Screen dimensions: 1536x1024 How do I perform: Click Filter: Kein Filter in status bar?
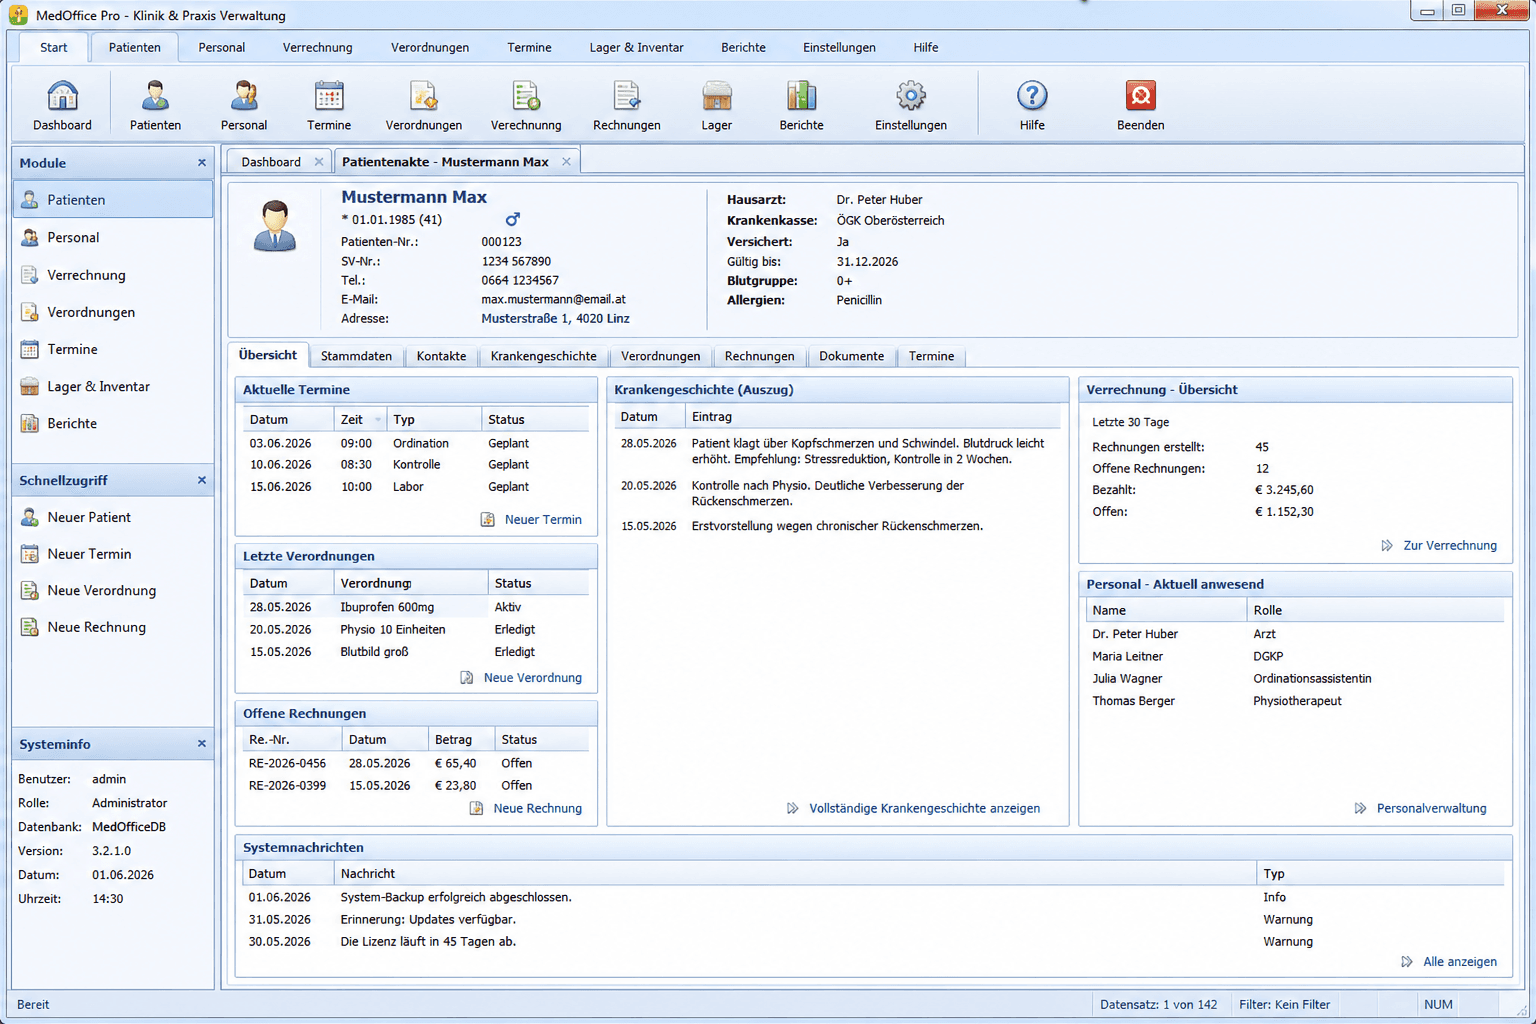(1285, 1005)
